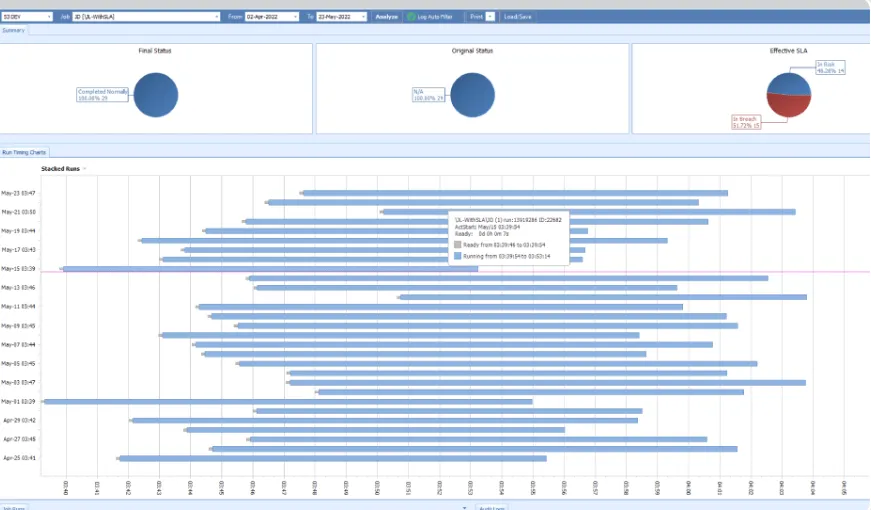Click the 04:00 time axis label
Screen dimensions: 871x510
[689, 488]
